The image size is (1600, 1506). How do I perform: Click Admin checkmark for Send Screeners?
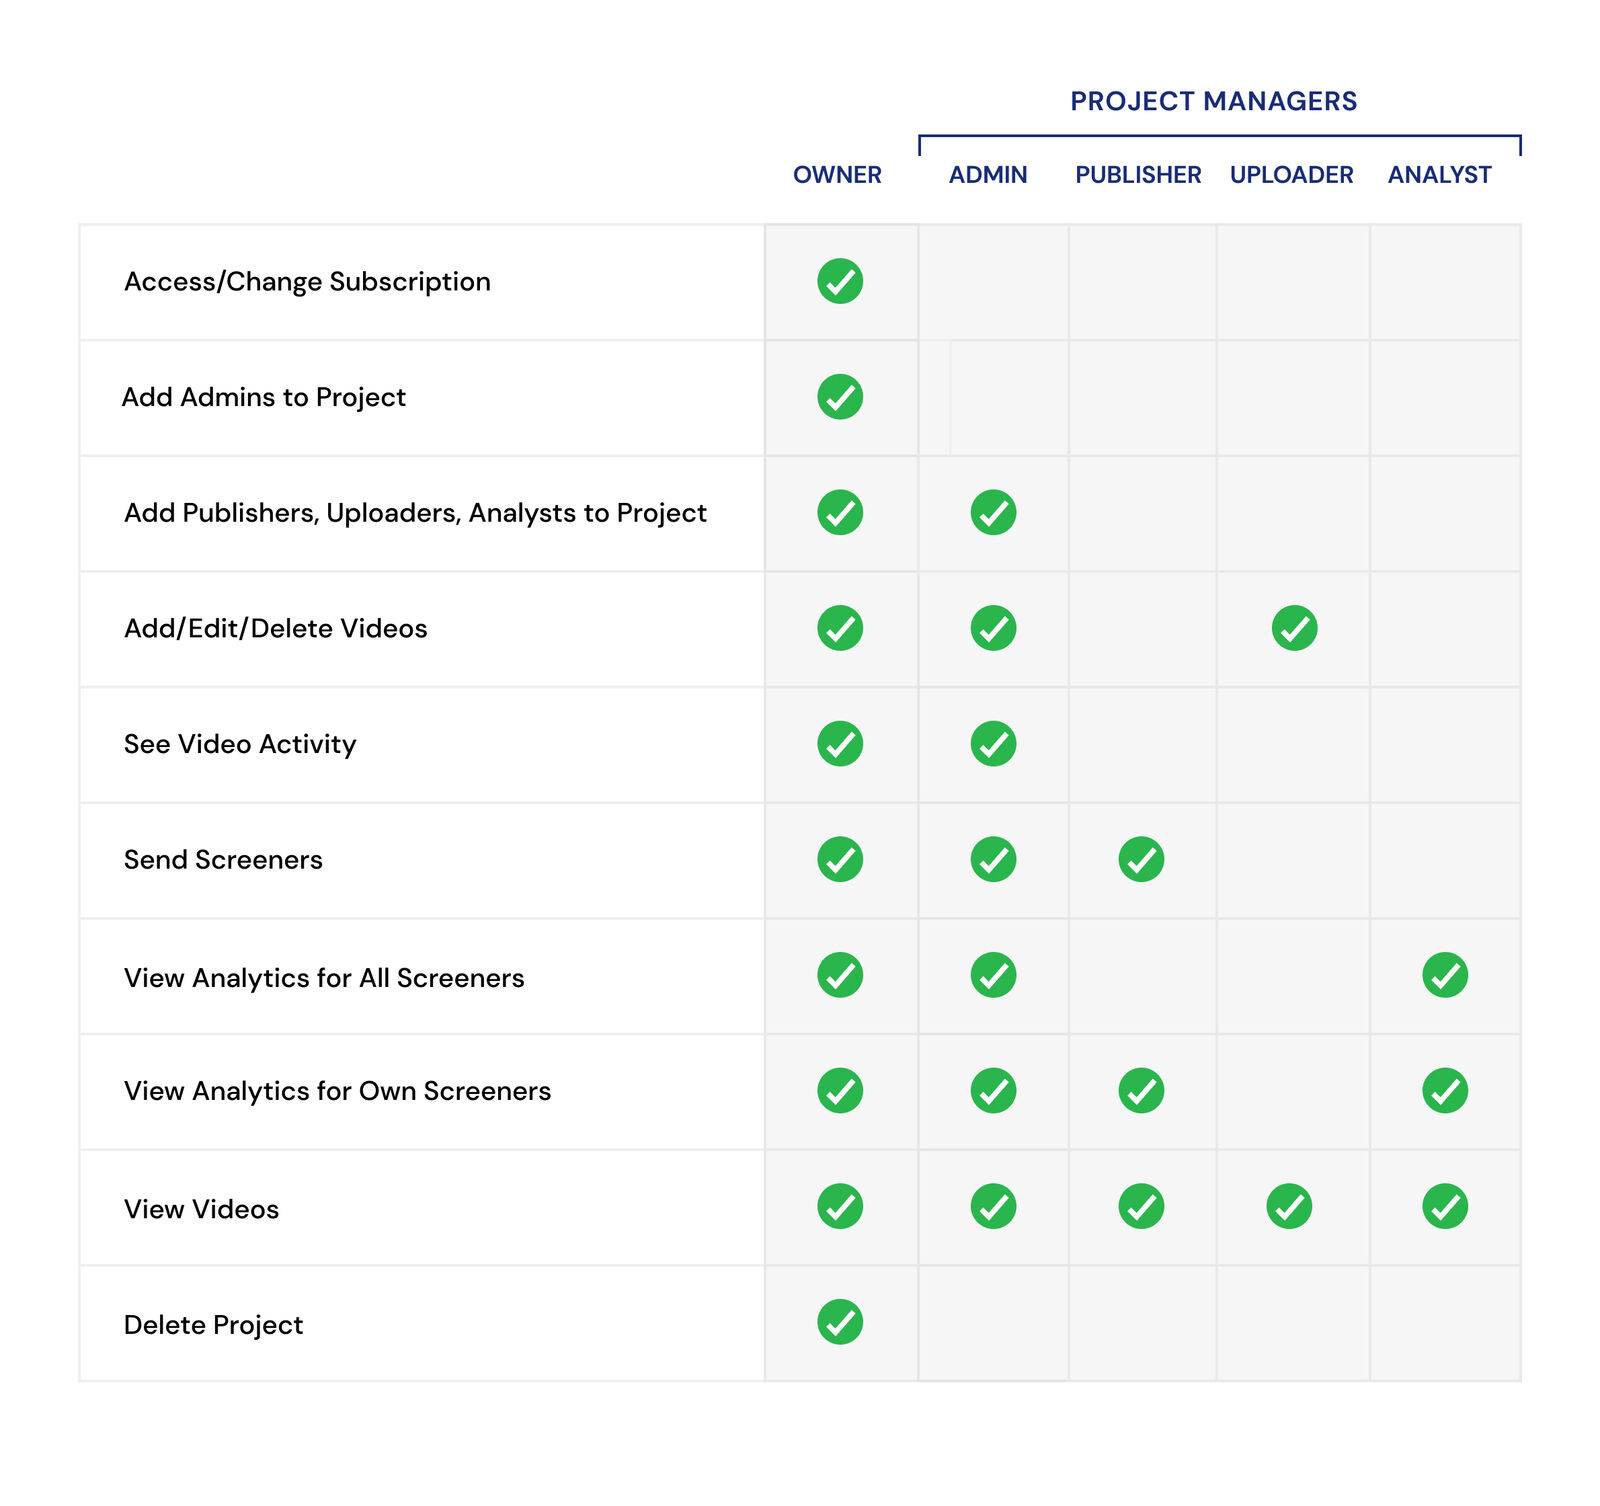tap(993, 859)
